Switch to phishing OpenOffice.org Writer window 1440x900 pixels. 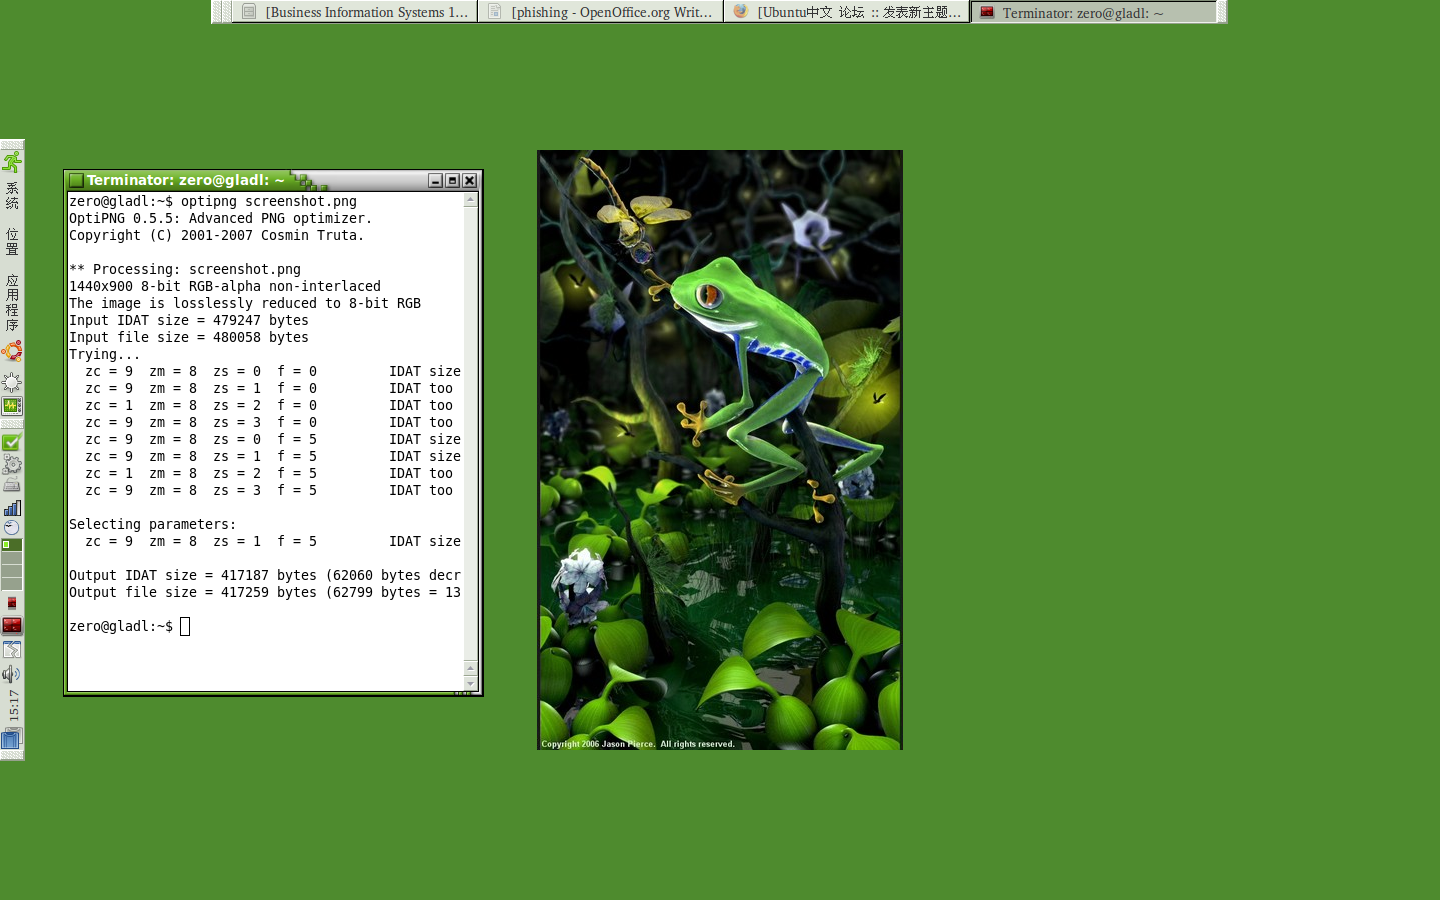(600, 12)
